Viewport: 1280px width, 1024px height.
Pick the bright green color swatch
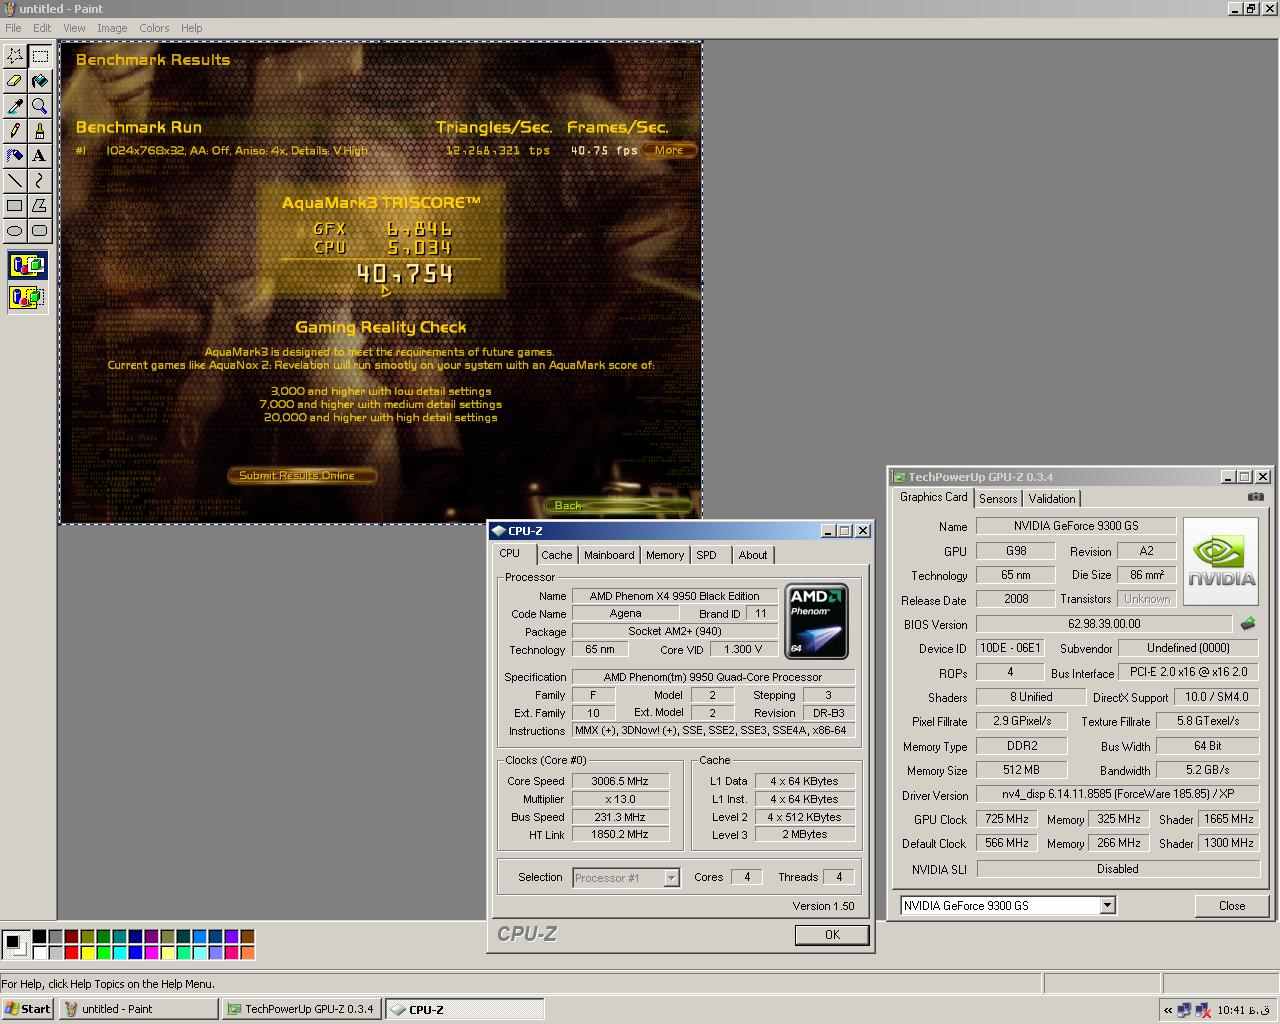pos(103,953)
